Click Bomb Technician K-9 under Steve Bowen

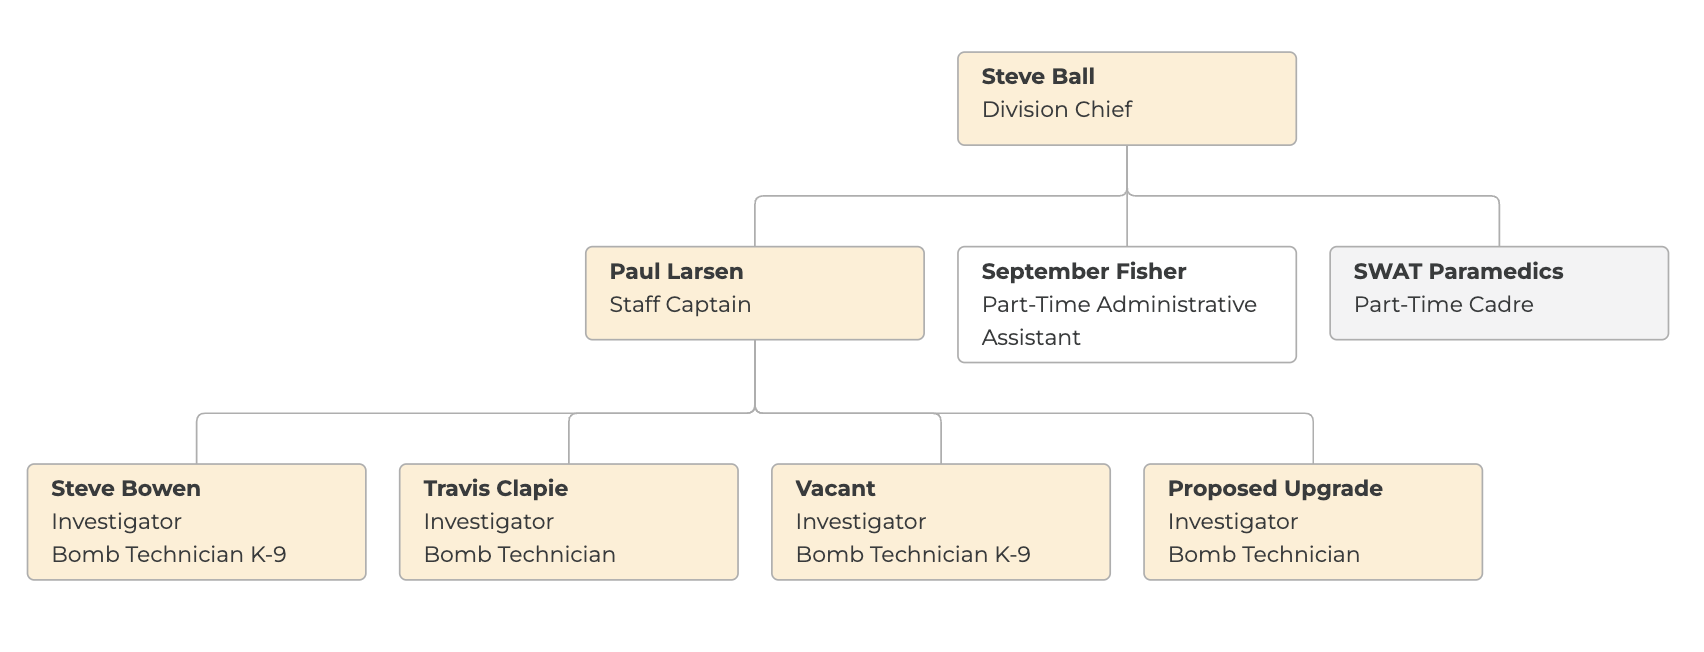168,555
